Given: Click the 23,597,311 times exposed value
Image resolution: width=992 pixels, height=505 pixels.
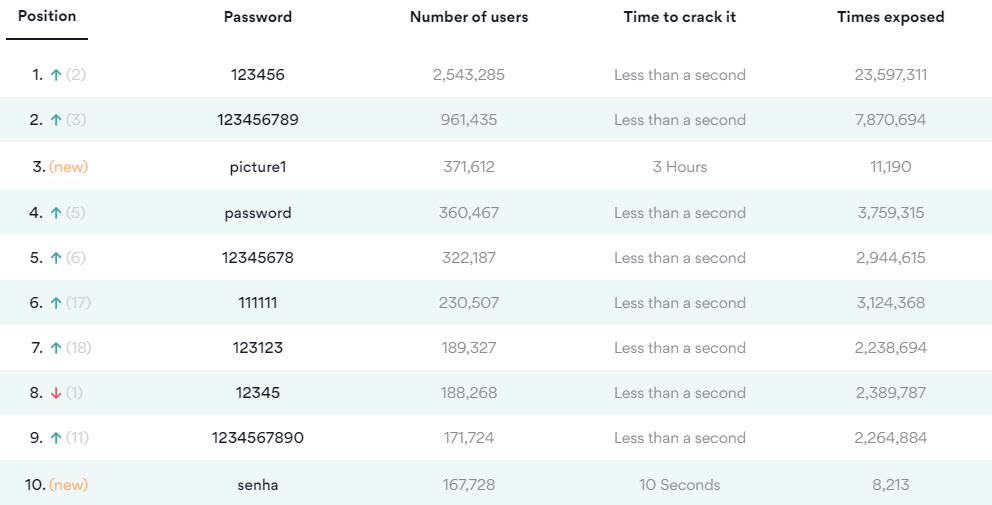Looking at the screenshot, I should click(x=891, y=75).
